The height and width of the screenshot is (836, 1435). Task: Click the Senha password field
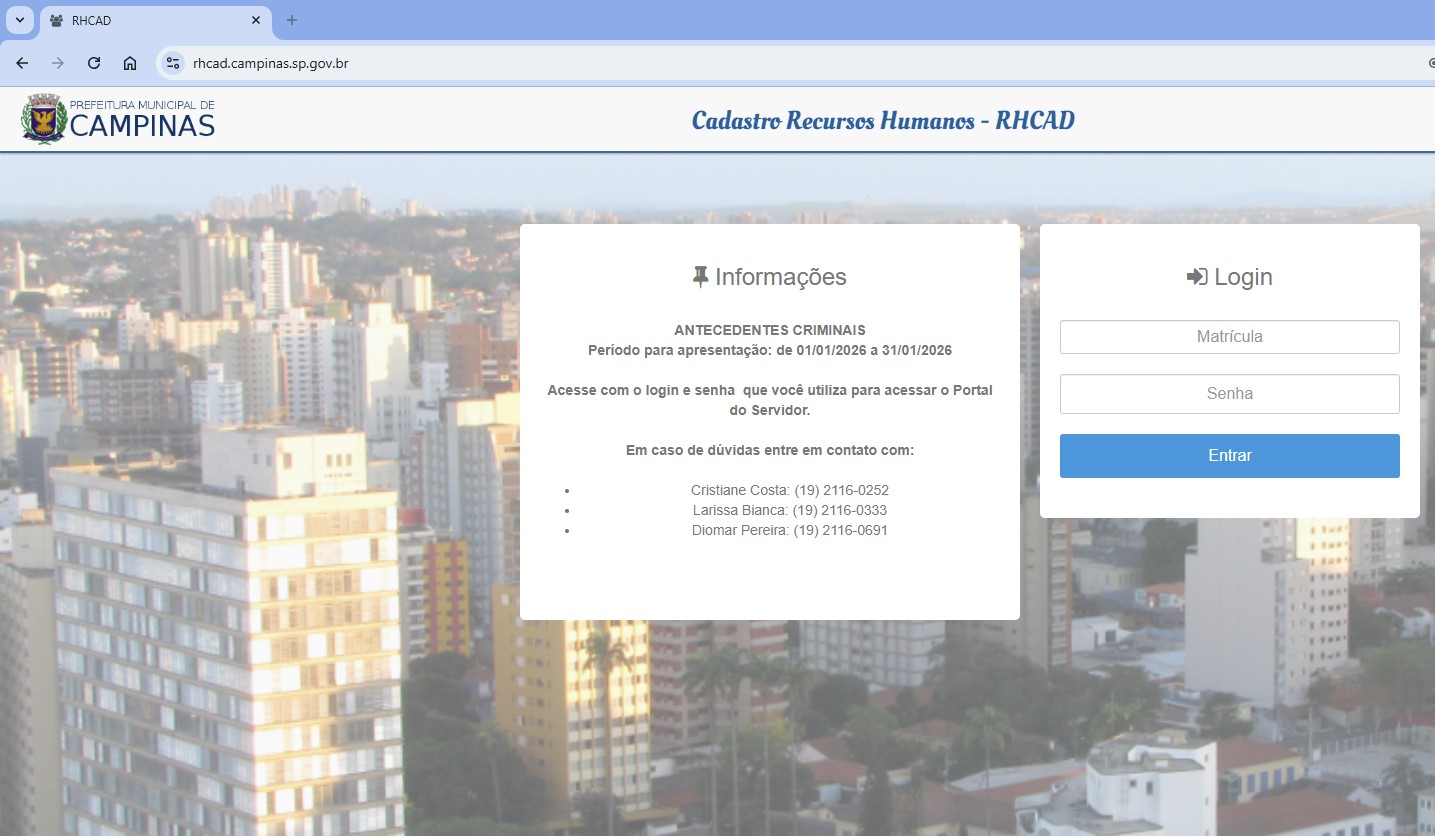tap(1228, 393)
